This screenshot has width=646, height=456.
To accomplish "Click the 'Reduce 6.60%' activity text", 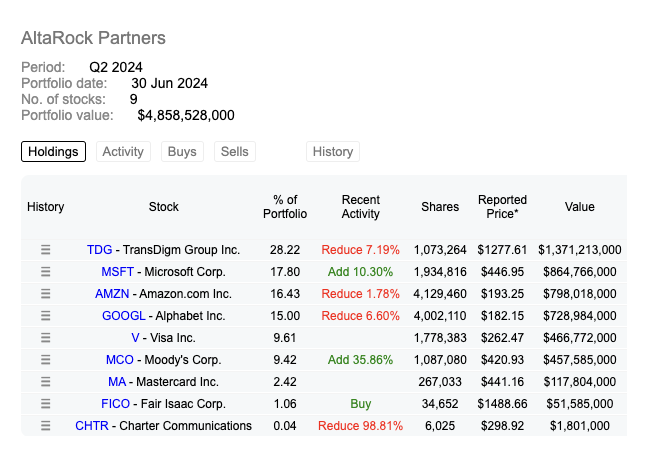I will pos(360,316).
